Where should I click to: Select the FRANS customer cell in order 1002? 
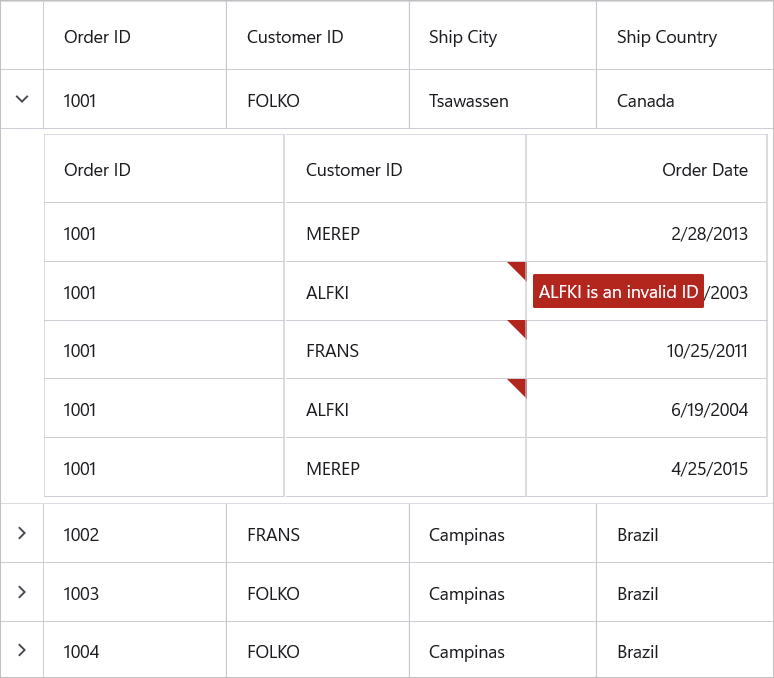tap(273, 535)
